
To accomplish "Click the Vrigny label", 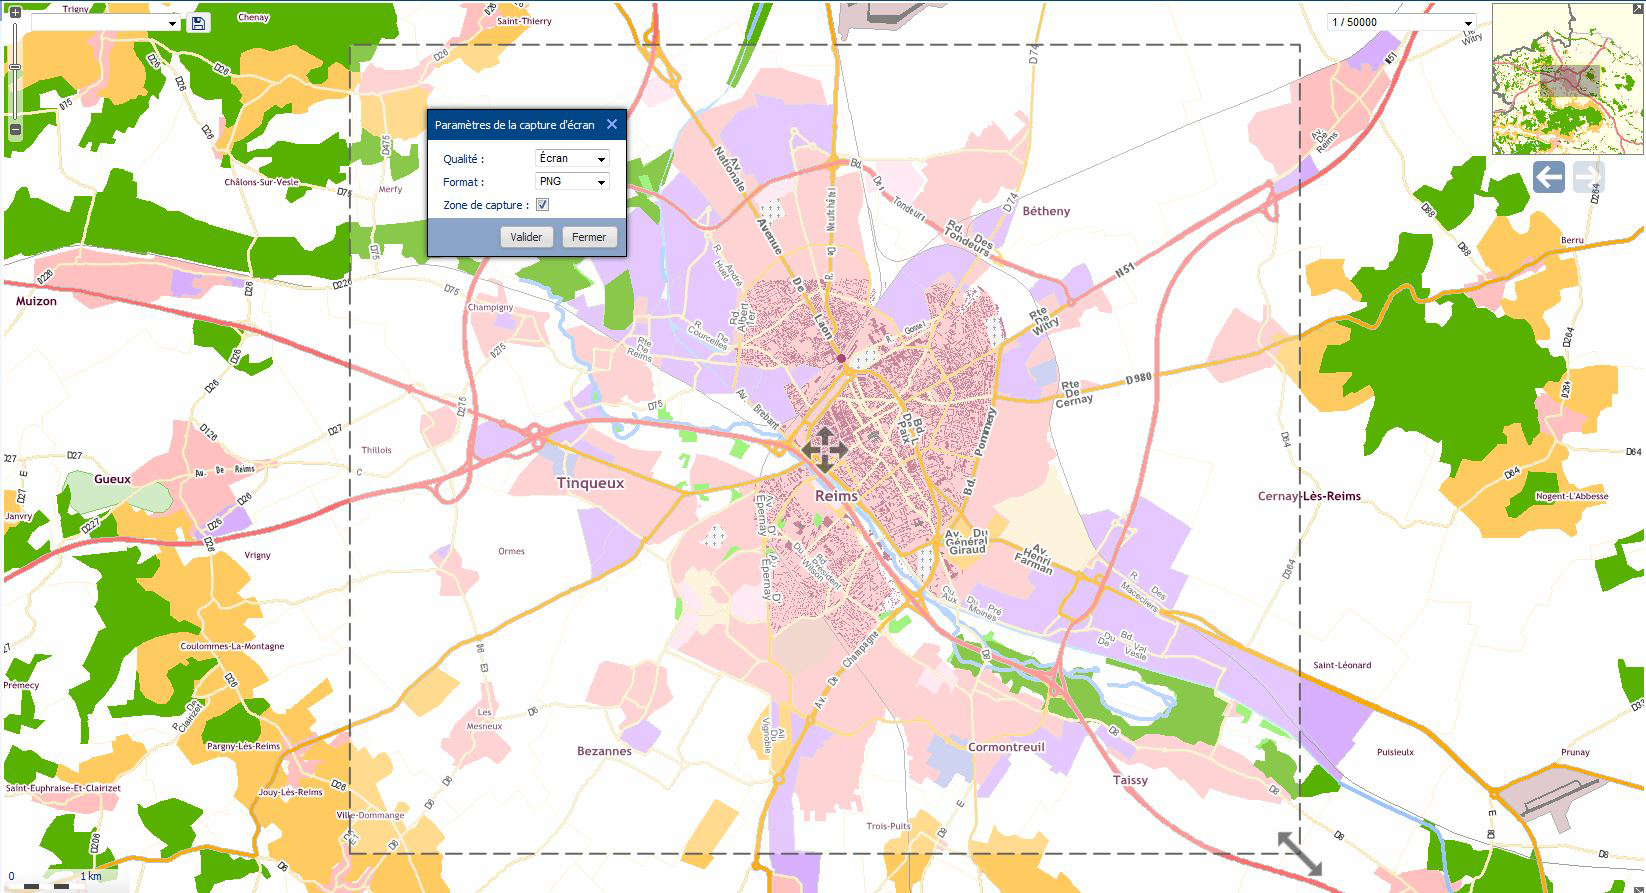I will (x=257, y=555).
